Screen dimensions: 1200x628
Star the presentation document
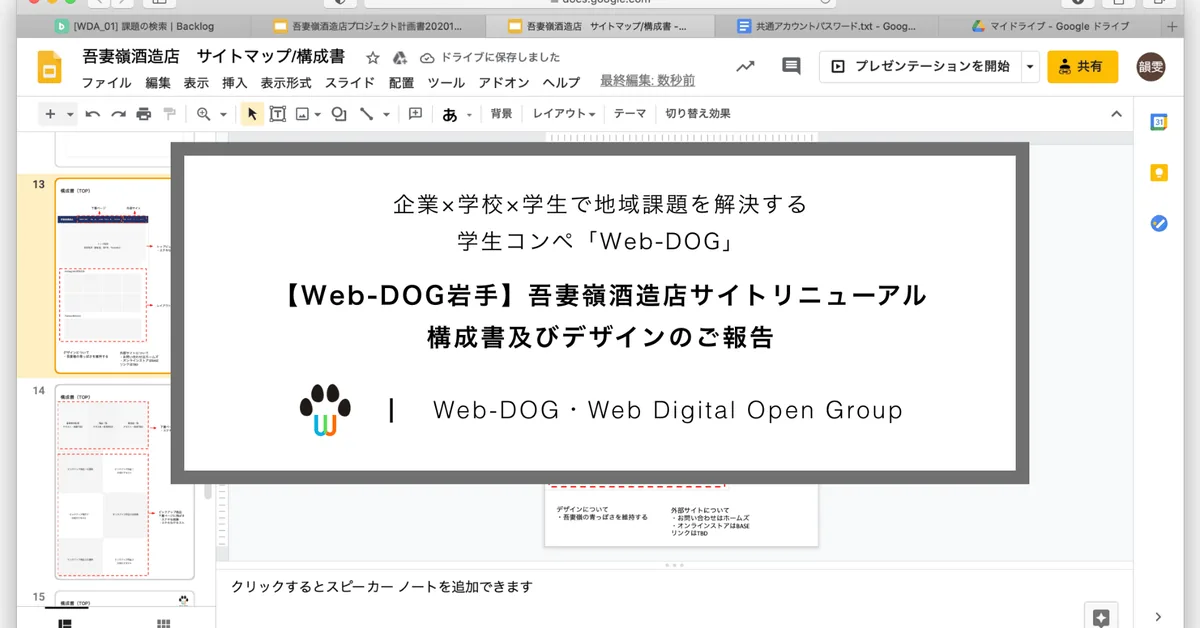(x=373, y=58)
